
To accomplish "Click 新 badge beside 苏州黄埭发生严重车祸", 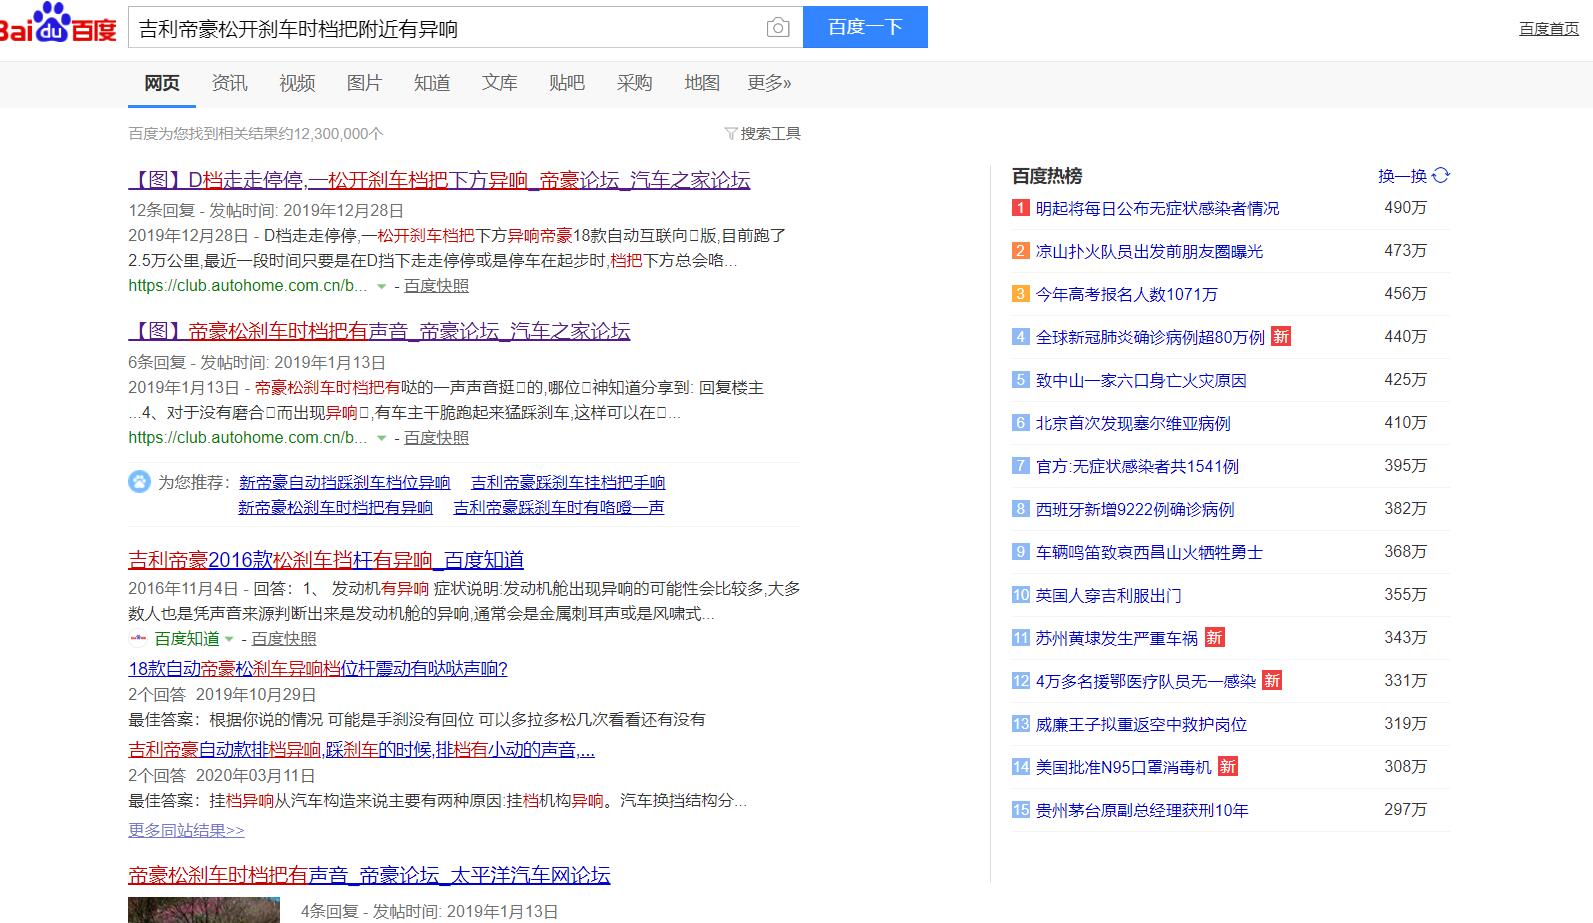I will tap(1214, 637).
